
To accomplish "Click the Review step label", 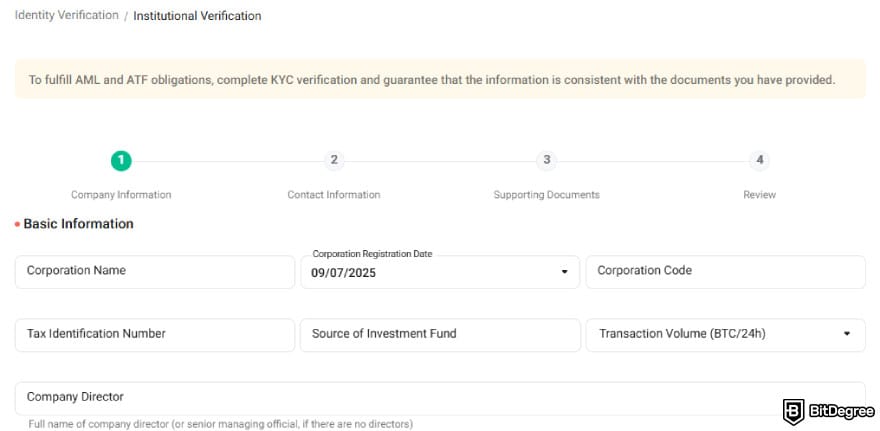I will tap(759, 195).
